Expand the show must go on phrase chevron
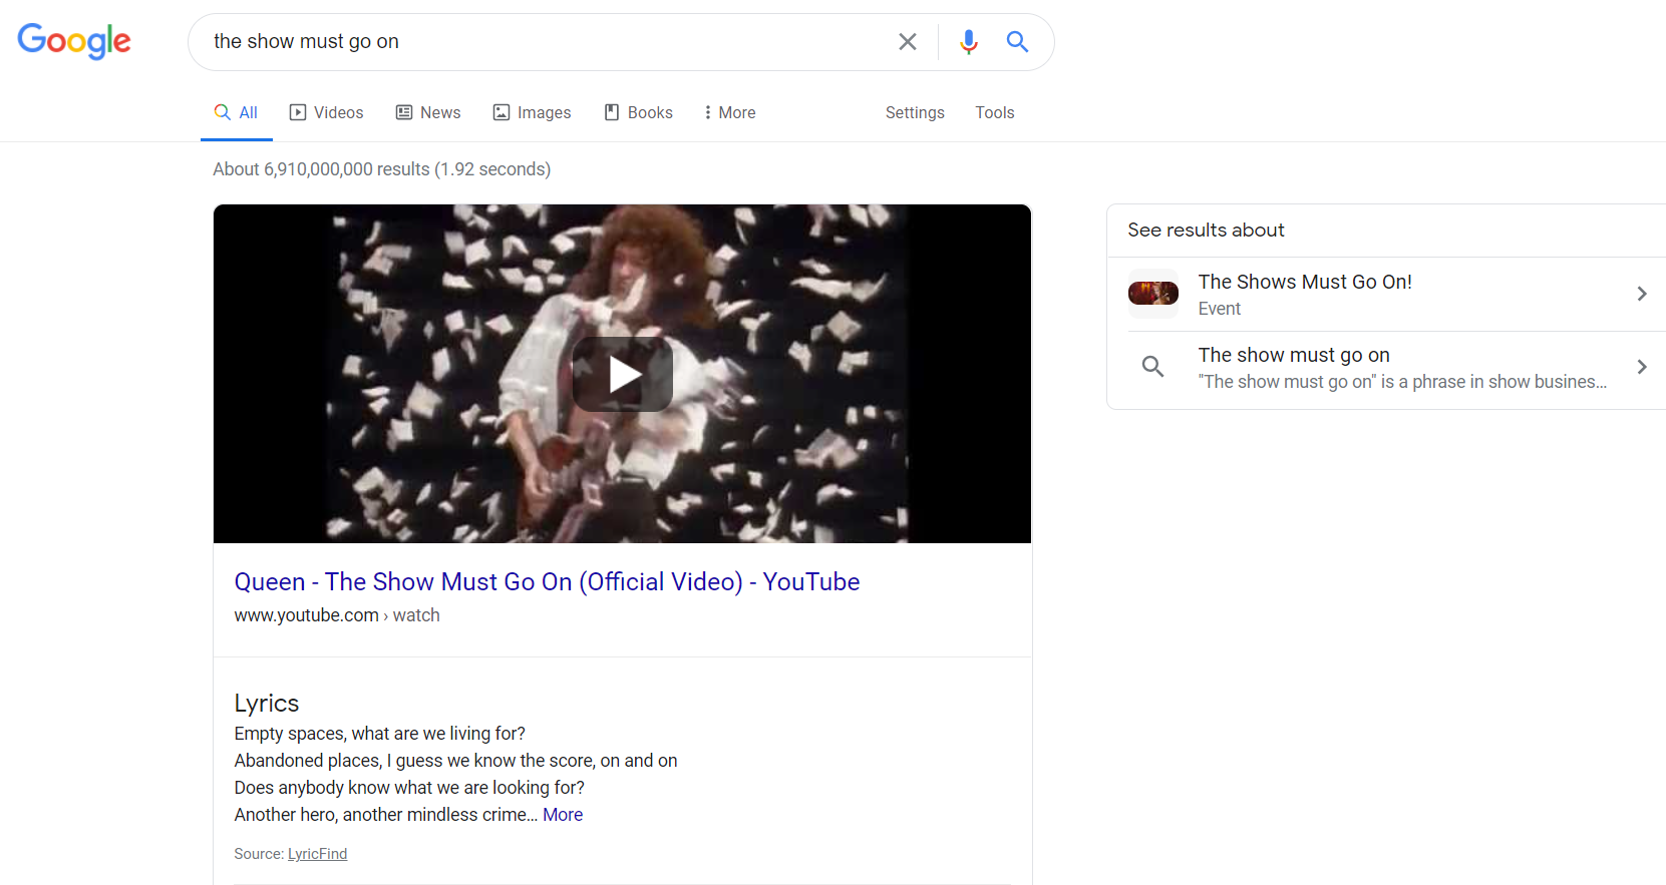The width and height of the screenshot is (1666, 885). [x=1641, y=367]
